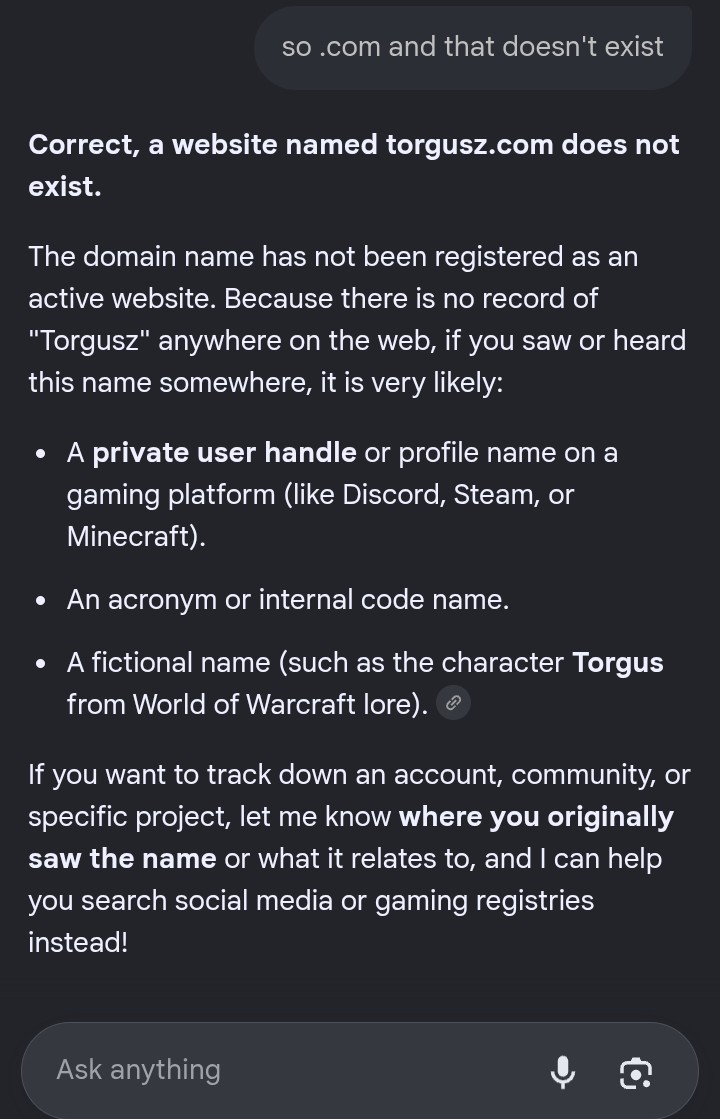Start voice input with the microphone icon
Image resolution: width=720 pixels, height=1119 pixels.
[x=563, y=1071]
